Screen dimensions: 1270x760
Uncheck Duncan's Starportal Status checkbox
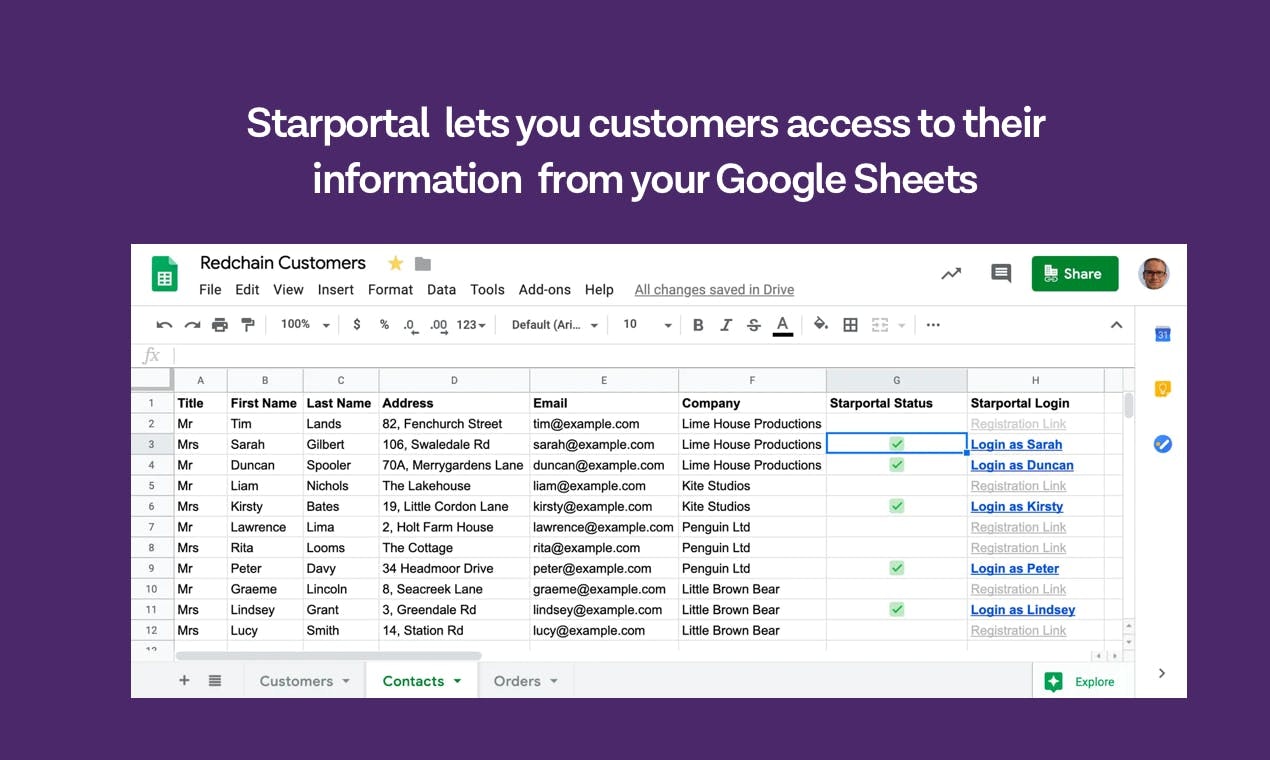point(895,464)
